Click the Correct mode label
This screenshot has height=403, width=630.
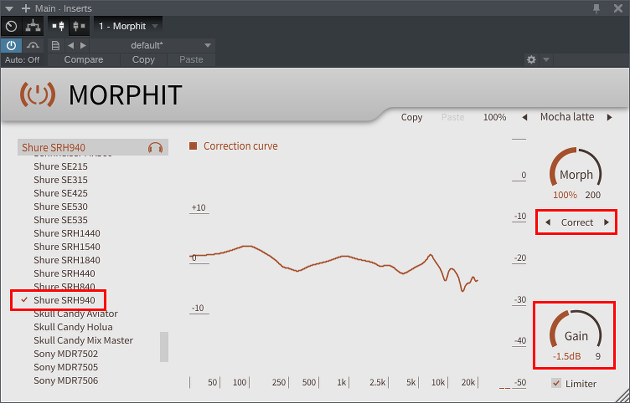(x=577, y=223)
